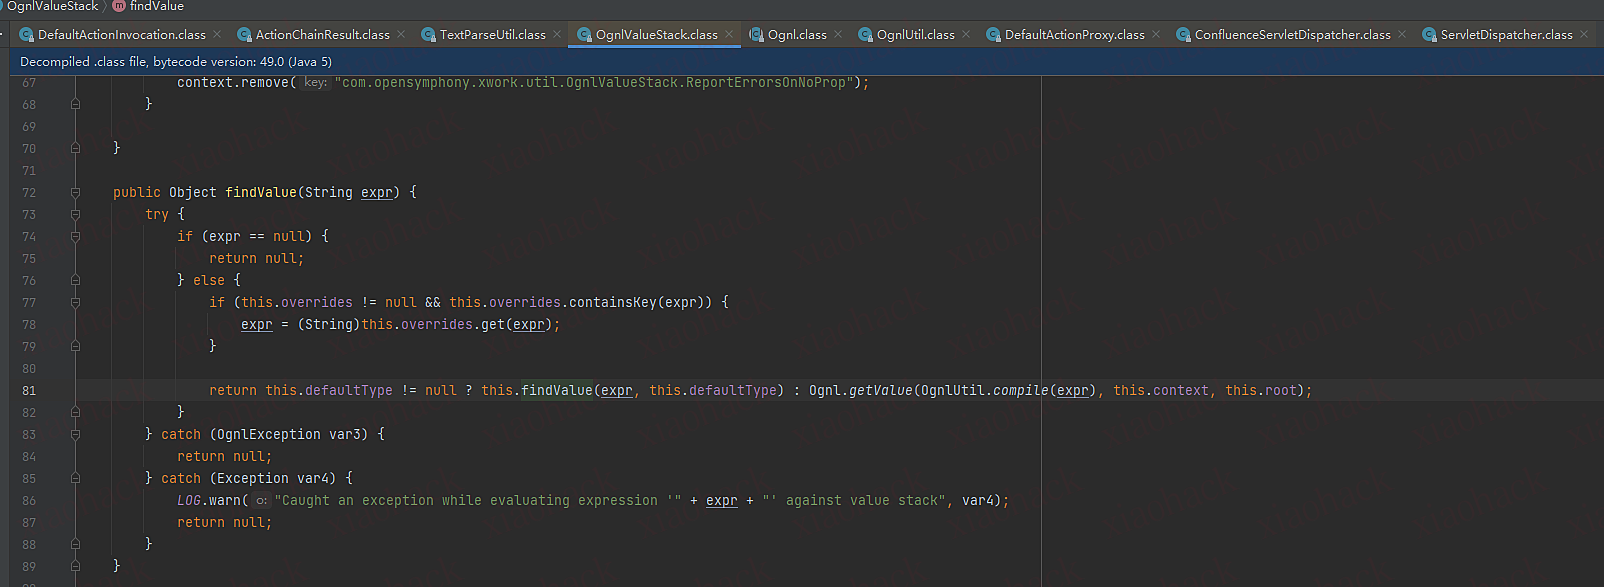Click getValue call on line 81
The height and width of the screenshot is (587, 1604).
881,390
